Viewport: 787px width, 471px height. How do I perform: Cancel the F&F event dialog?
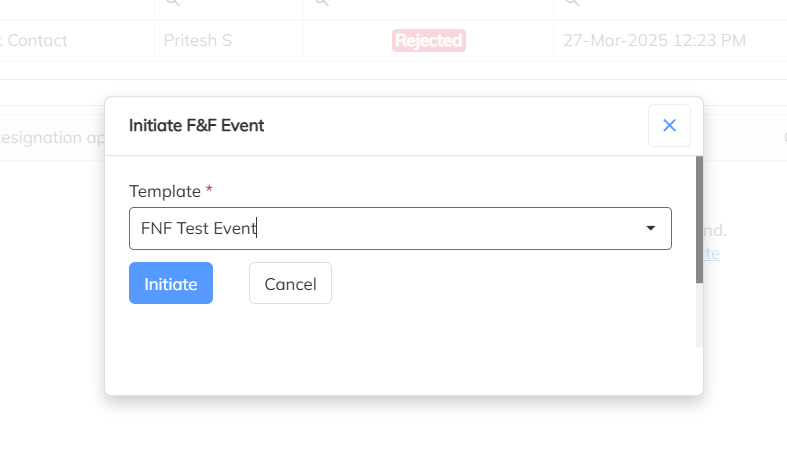click(x=290, y=284)
